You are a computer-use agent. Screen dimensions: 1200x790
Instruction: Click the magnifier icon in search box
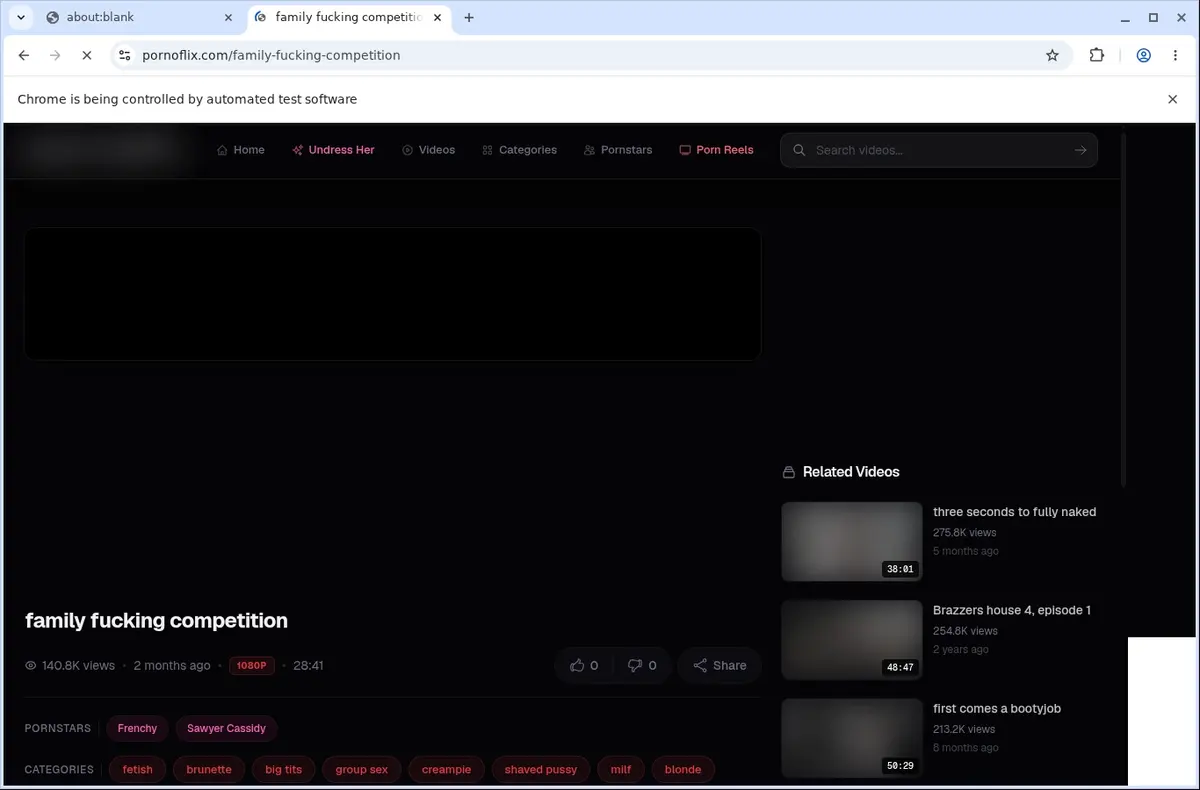pyautogui.click(x=799, y=150)
